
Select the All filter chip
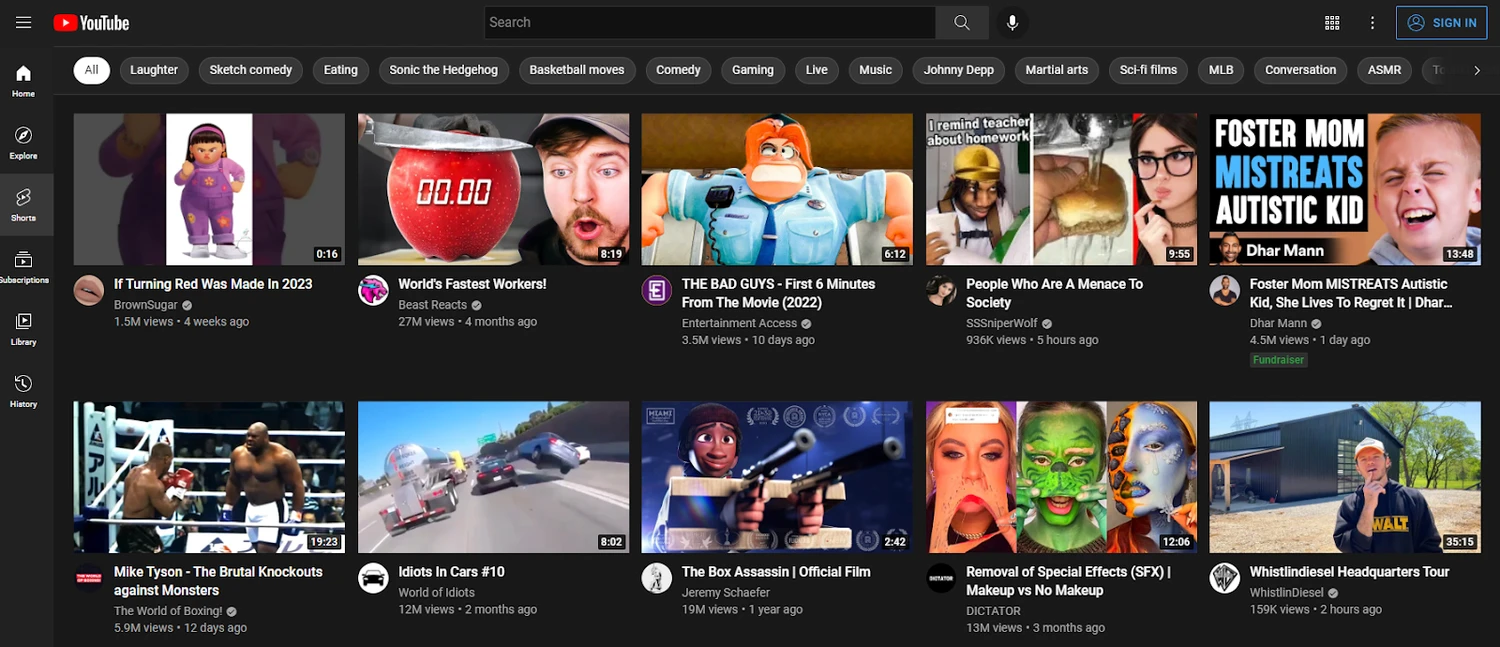click(92, 70)
